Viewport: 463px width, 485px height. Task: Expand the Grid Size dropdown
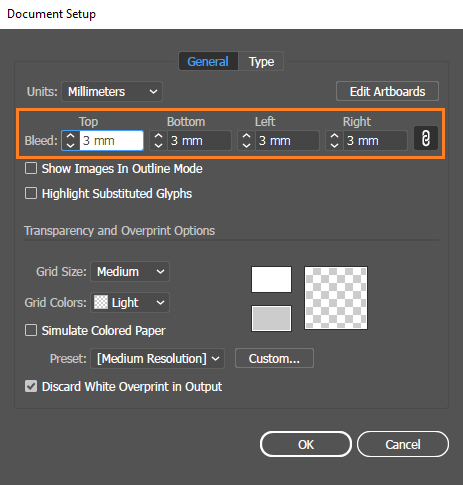click(130, 272)
